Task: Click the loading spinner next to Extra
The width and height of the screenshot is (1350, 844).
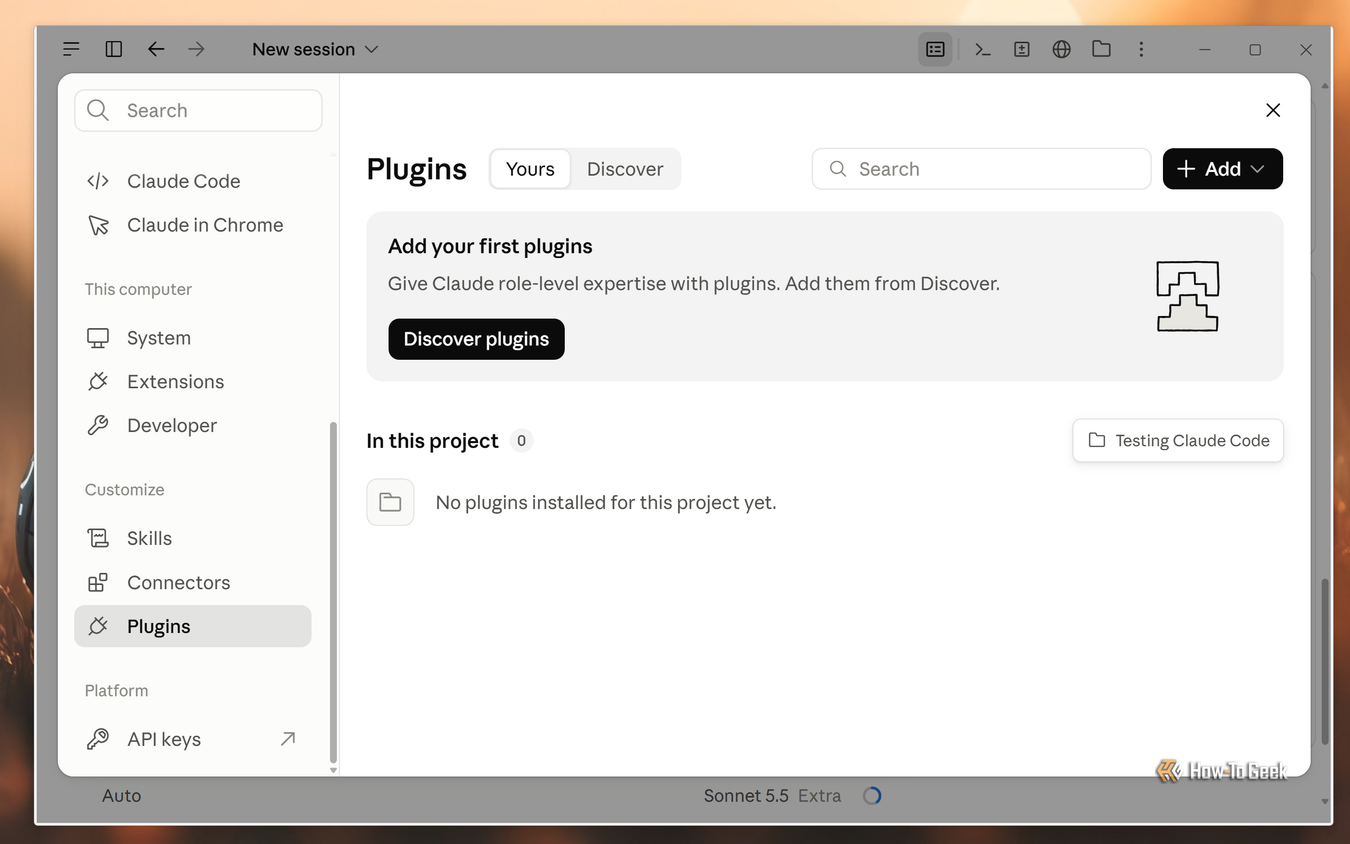Action: (x=872, y=796)
